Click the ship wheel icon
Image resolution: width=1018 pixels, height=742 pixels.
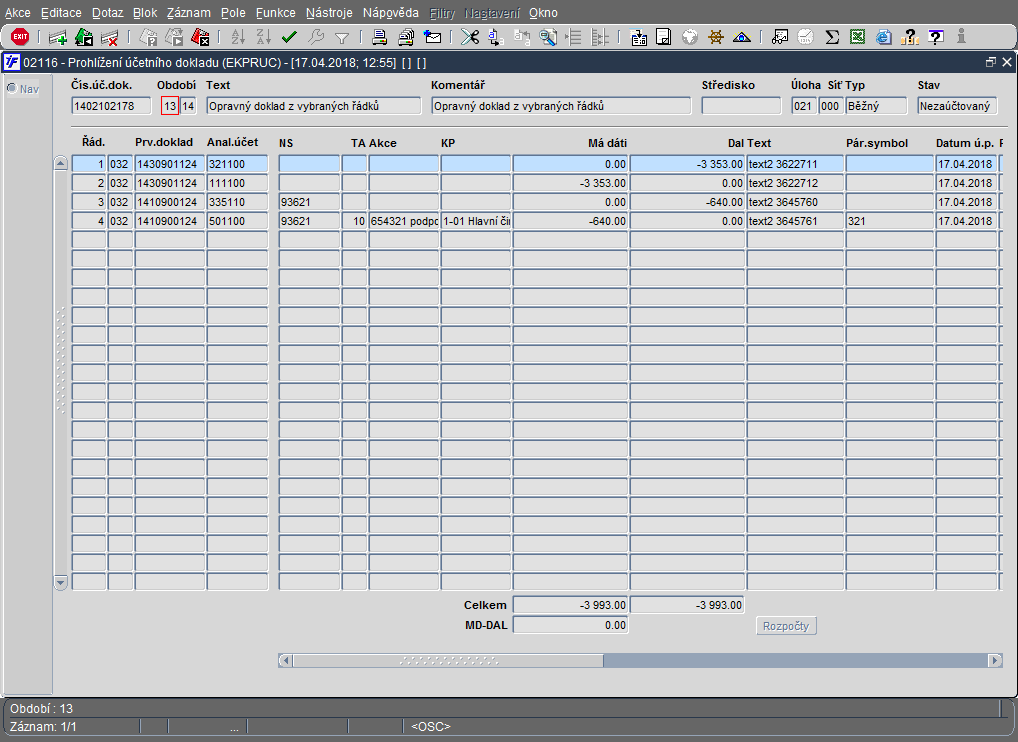715,38
